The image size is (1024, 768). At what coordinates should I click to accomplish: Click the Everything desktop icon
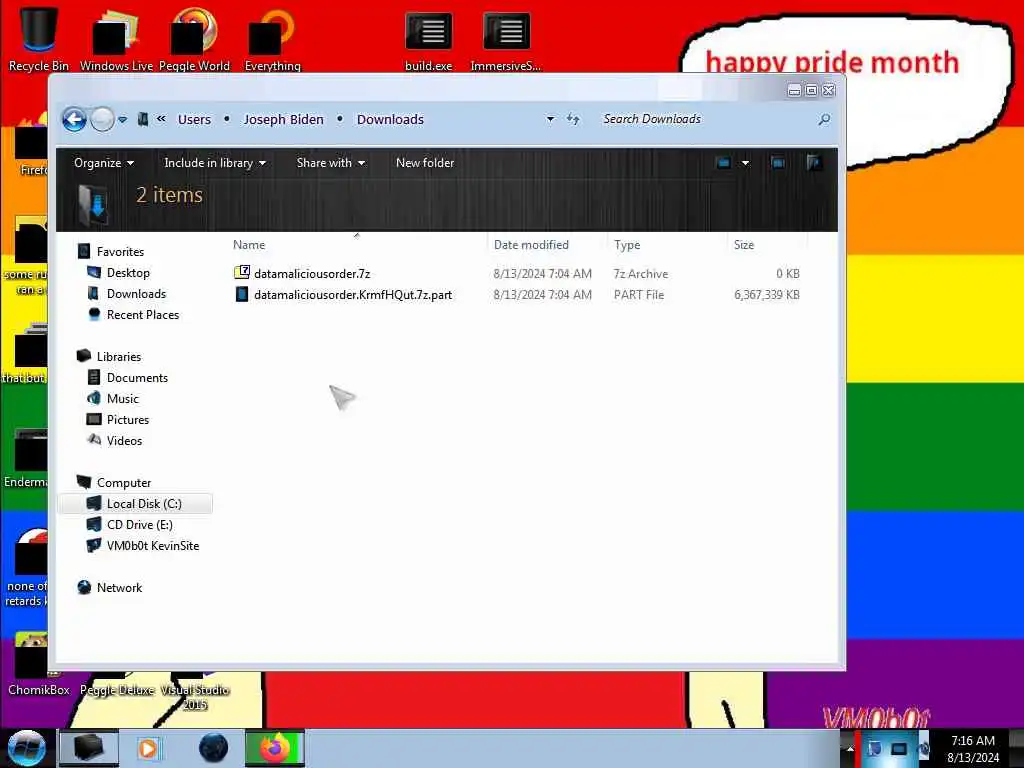[x=272, y=39]
